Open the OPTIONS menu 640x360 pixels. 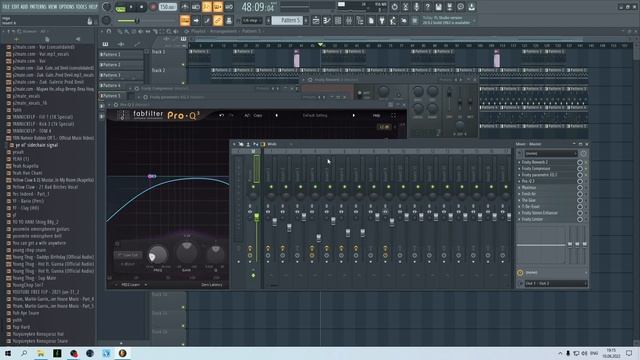67,7
